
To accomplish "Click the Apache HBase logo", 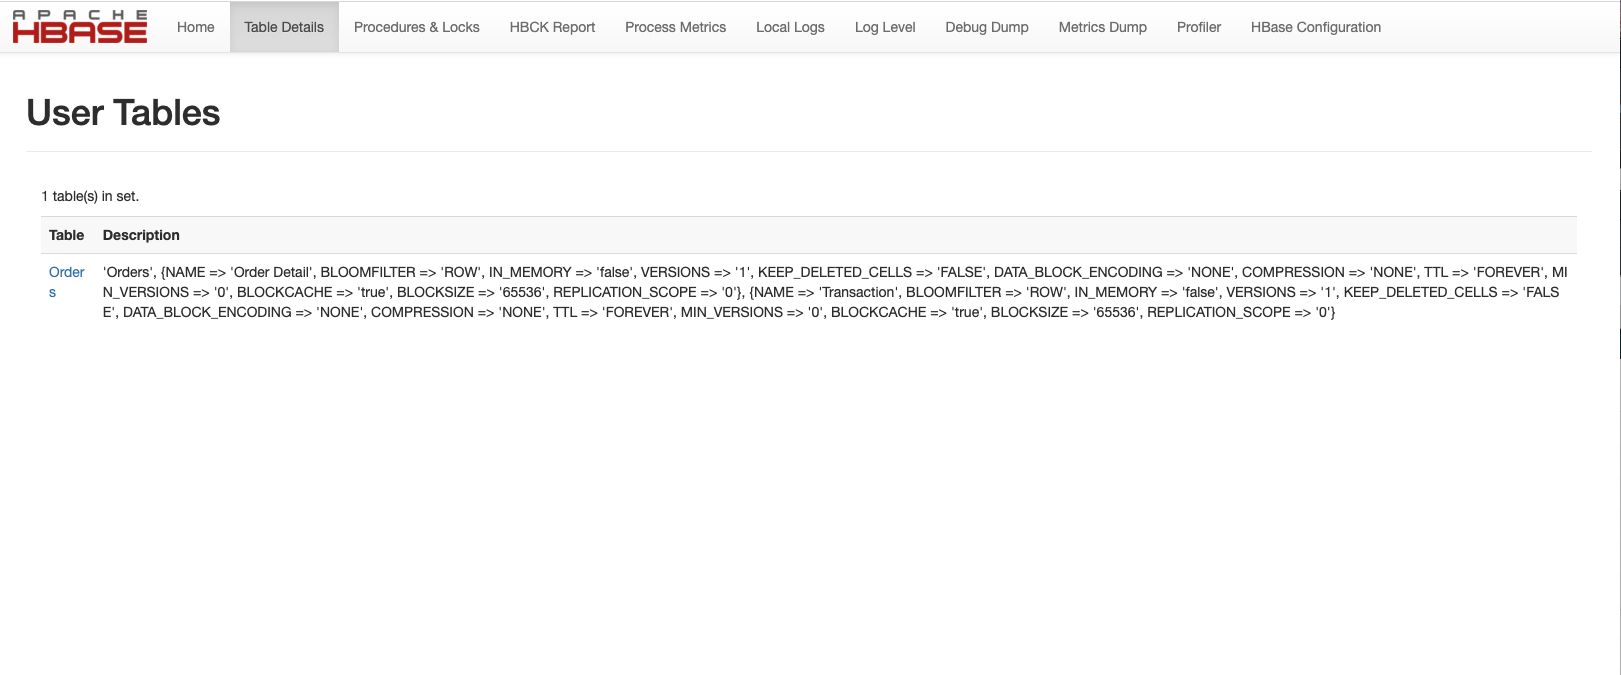I will pyautogui.click(x=80, y=27).
